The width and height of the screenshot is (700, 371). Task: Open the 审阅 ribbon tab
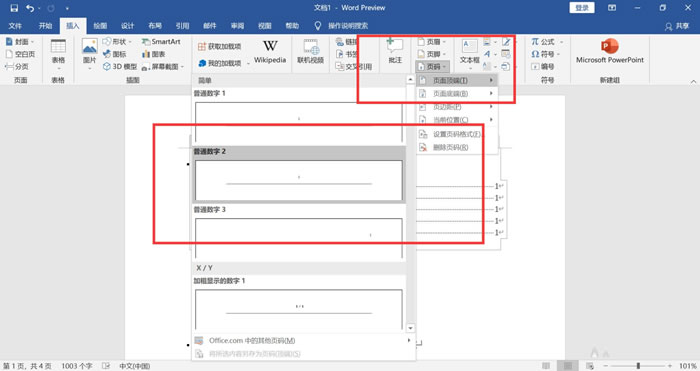point(237,26)
